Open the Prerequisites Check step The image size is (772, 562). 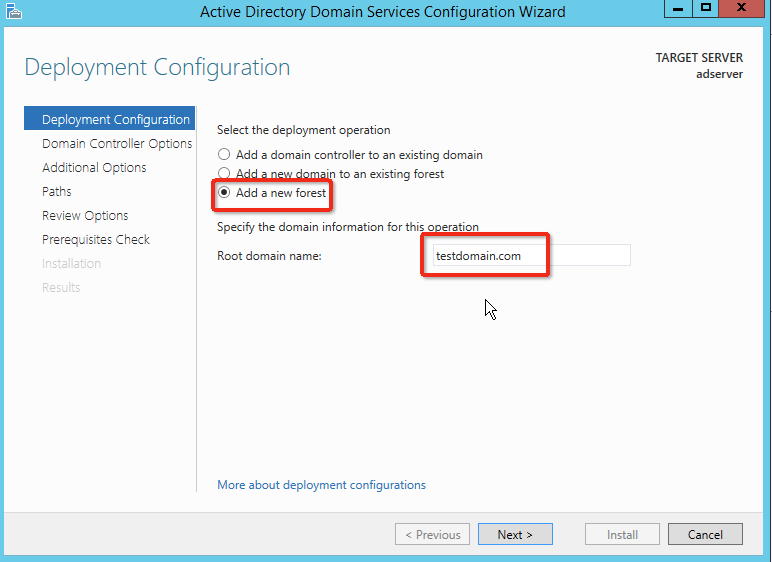point(95,240)
